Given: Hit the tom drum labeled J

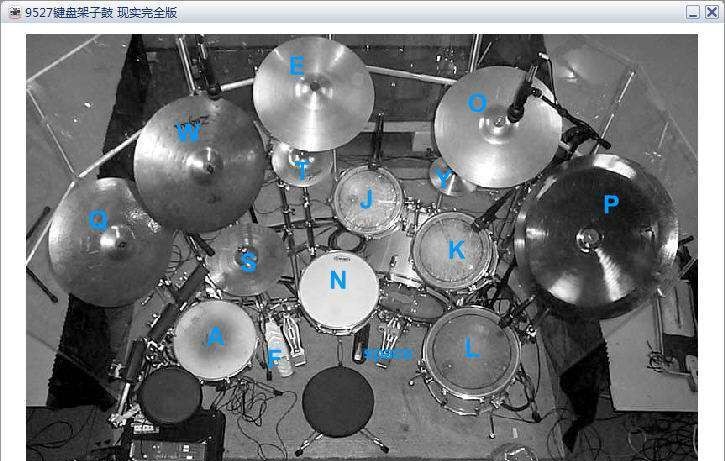Looking at the screenshot, I should click(x=369, y=201).
